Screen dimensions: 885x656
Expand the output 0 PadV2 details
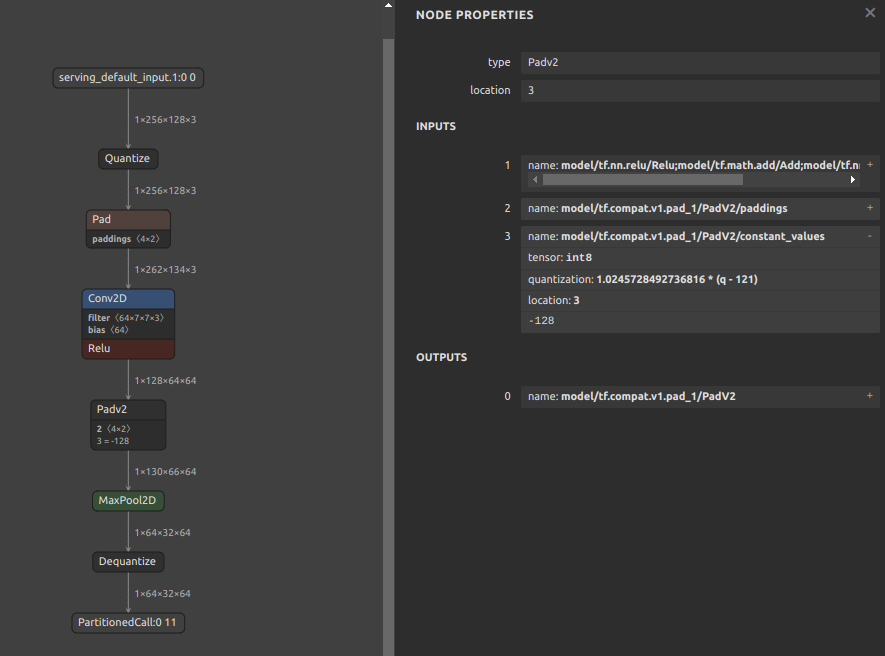click(869, 397)
